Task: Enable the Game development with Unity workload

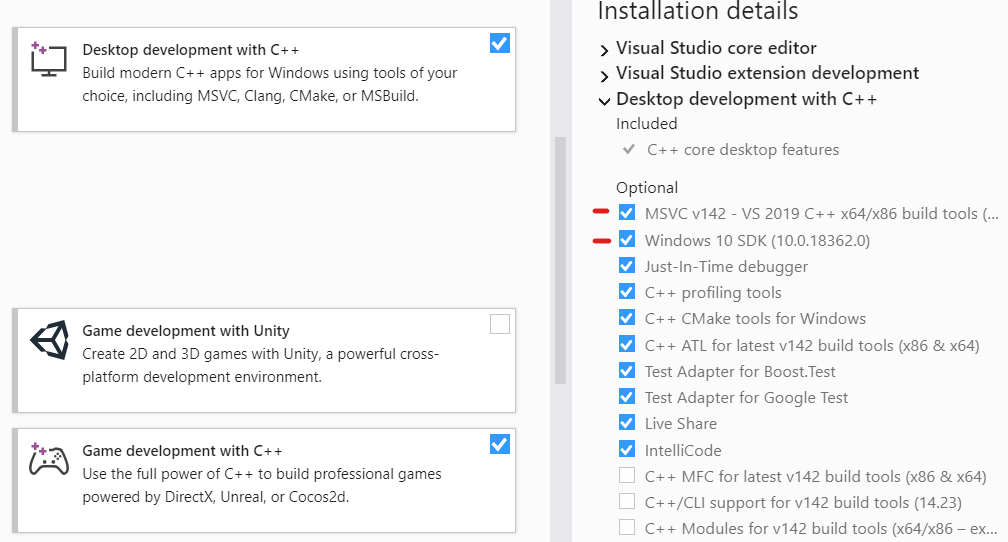Action: pos(500,324)
